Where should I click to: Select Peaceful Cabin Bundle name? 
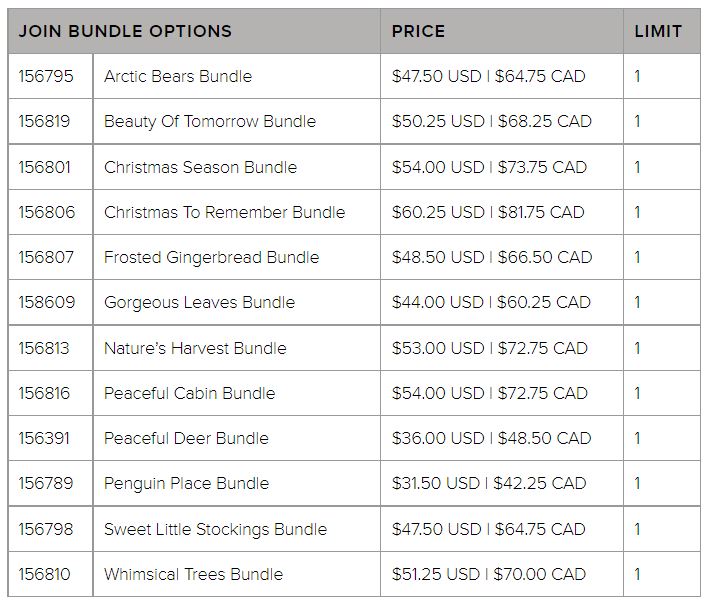[189, 393]
